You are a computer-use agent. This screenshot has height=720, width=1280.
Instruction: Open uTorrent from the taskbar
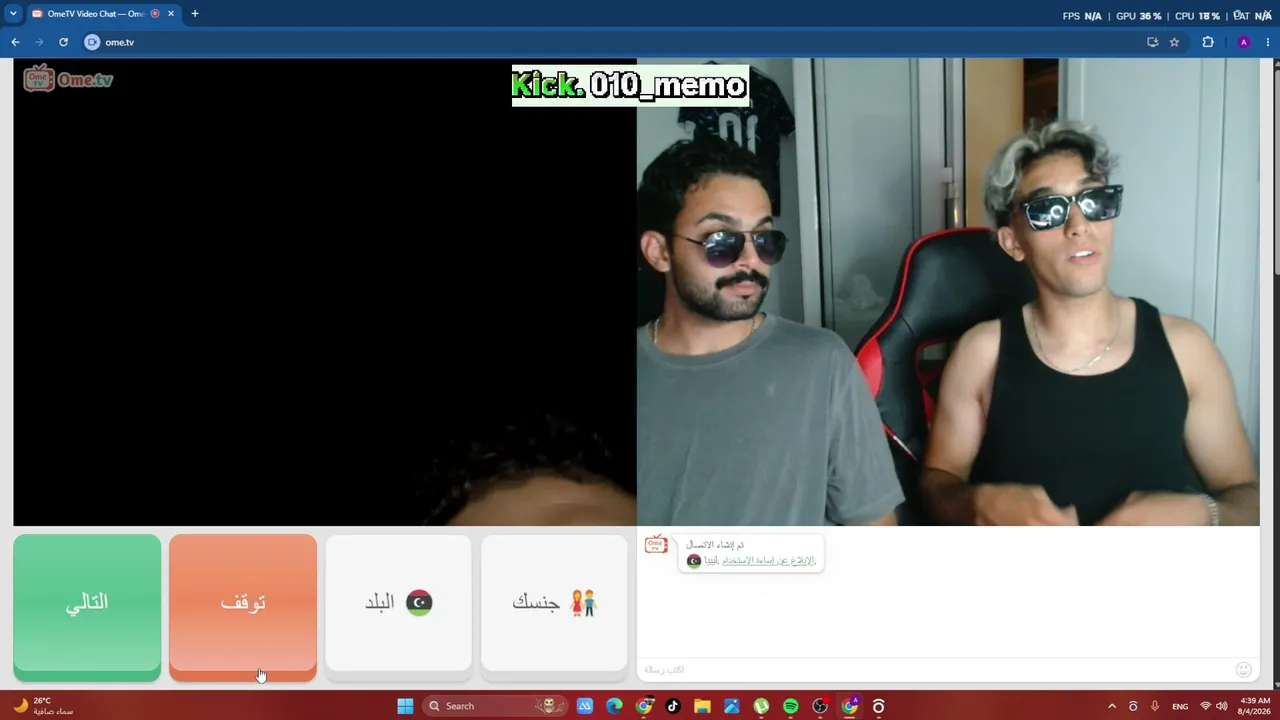tap(761, 706)
